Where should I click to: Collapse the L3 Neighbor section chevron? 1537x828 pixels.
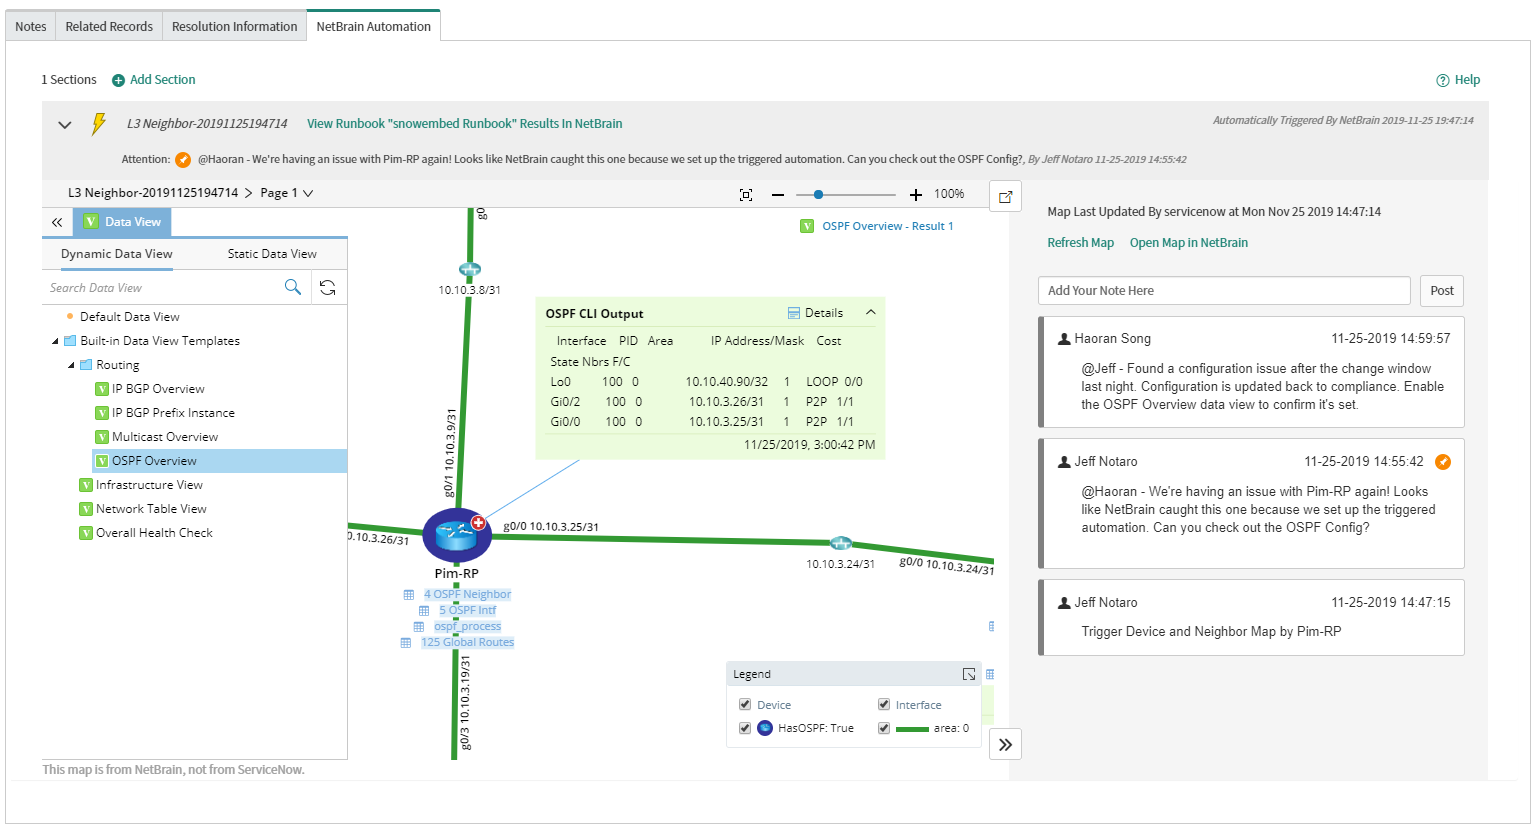(65, 125)
